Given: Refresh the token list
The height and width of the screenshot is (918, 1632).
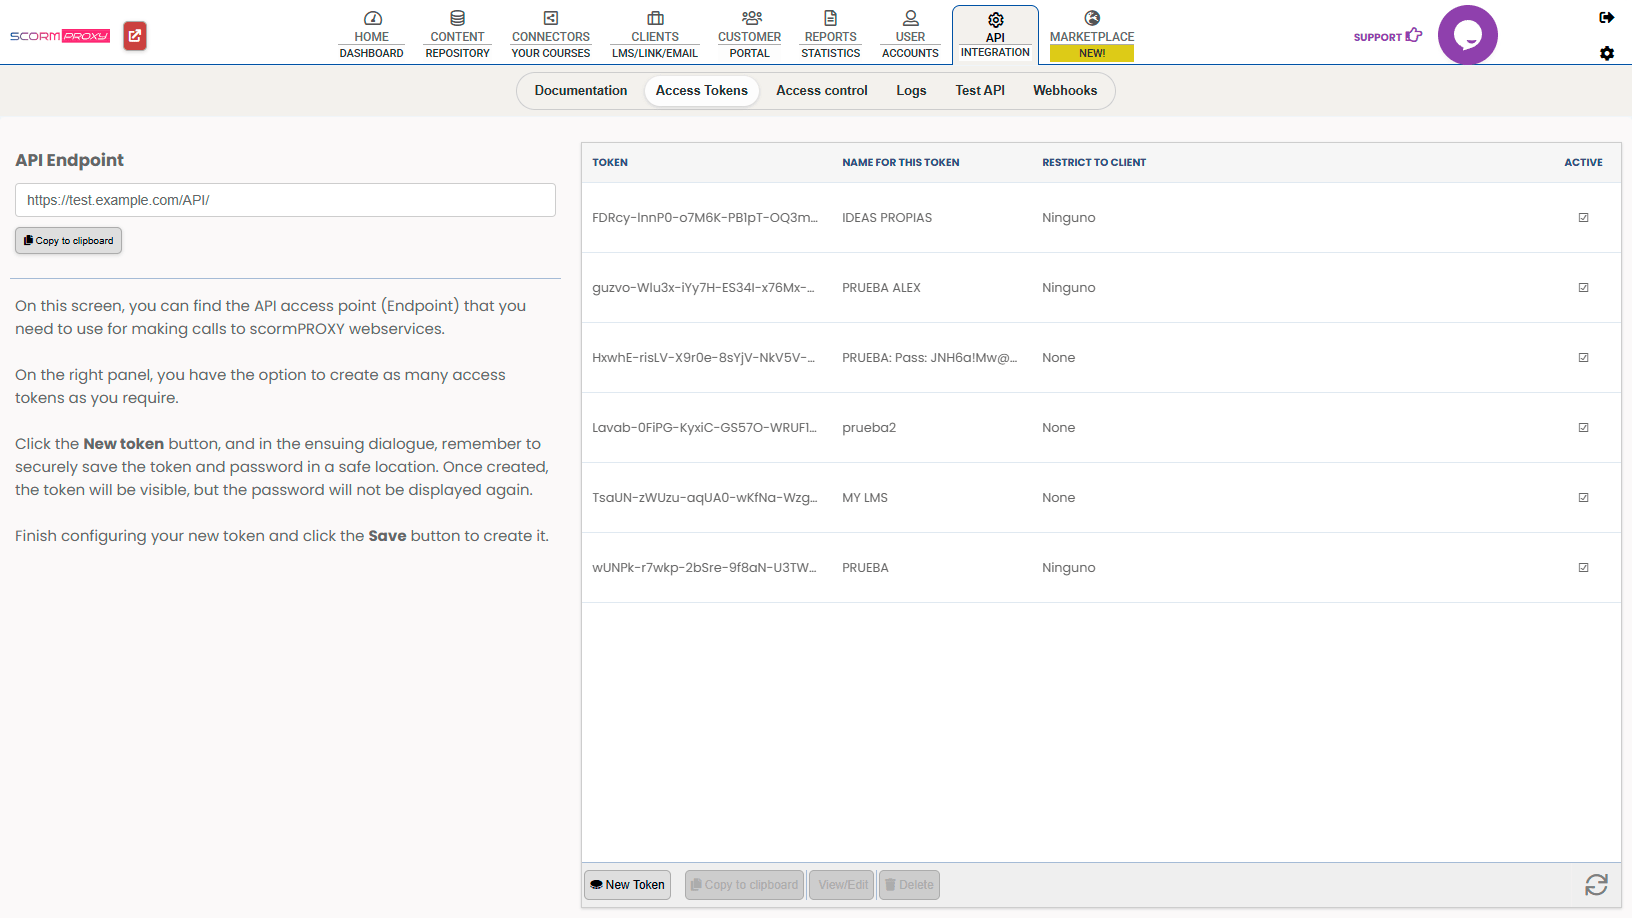Looking at the screenshot, I should point(1596,885).
